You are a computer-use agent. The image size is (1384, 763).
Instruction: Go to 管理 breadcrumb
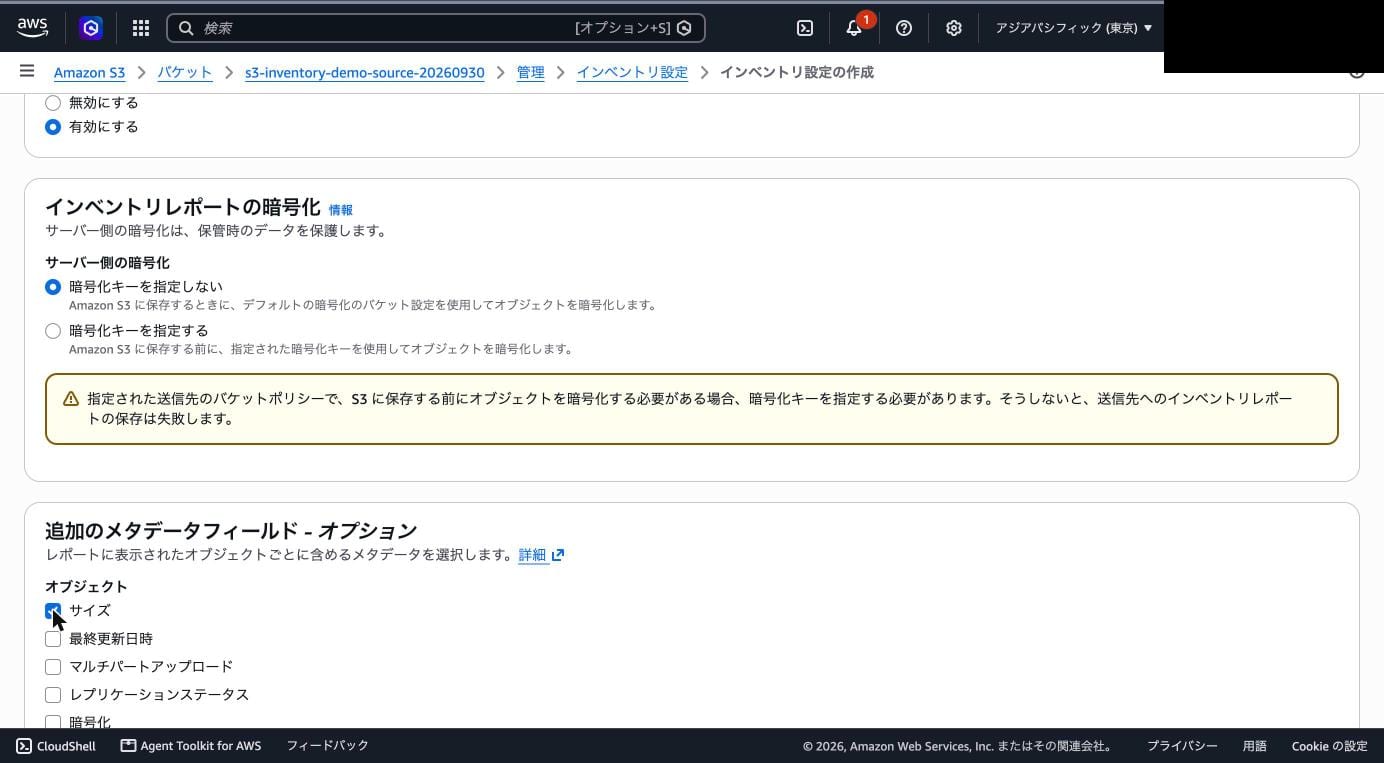pyautogui.click(x=530, y=72)
